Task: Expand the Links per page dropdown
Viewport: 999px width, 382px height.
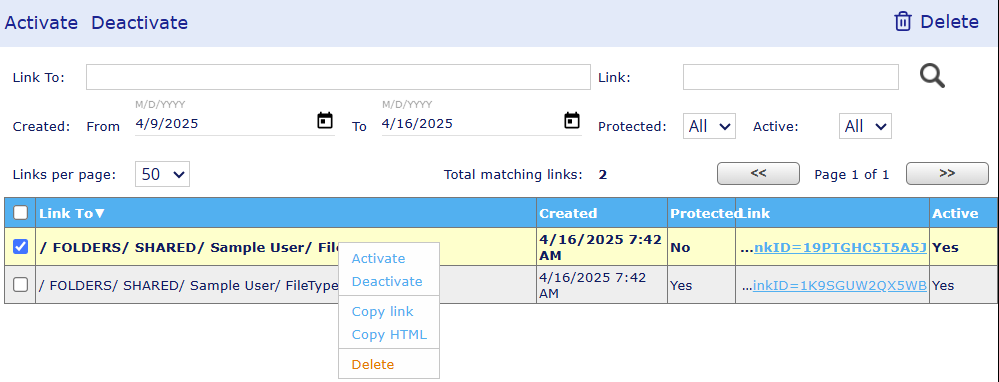Action: coord(162,174)
